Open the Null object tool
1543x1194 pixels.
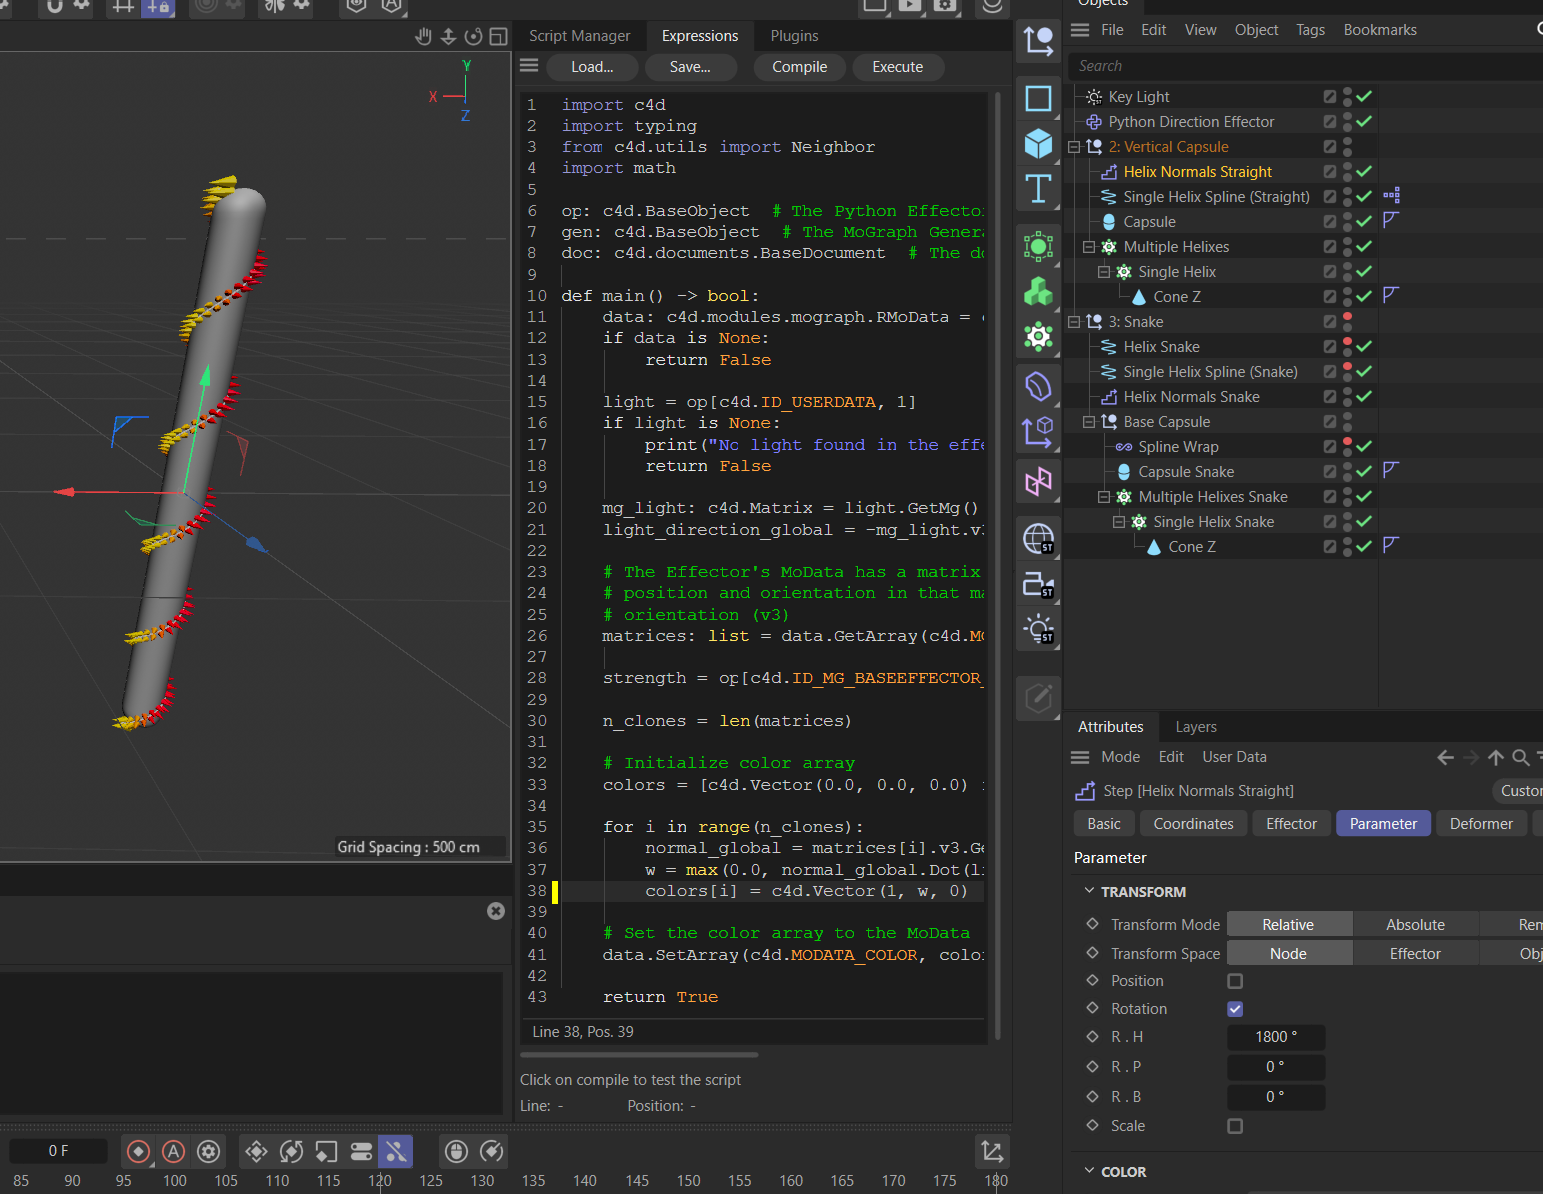click(1038, 41)
